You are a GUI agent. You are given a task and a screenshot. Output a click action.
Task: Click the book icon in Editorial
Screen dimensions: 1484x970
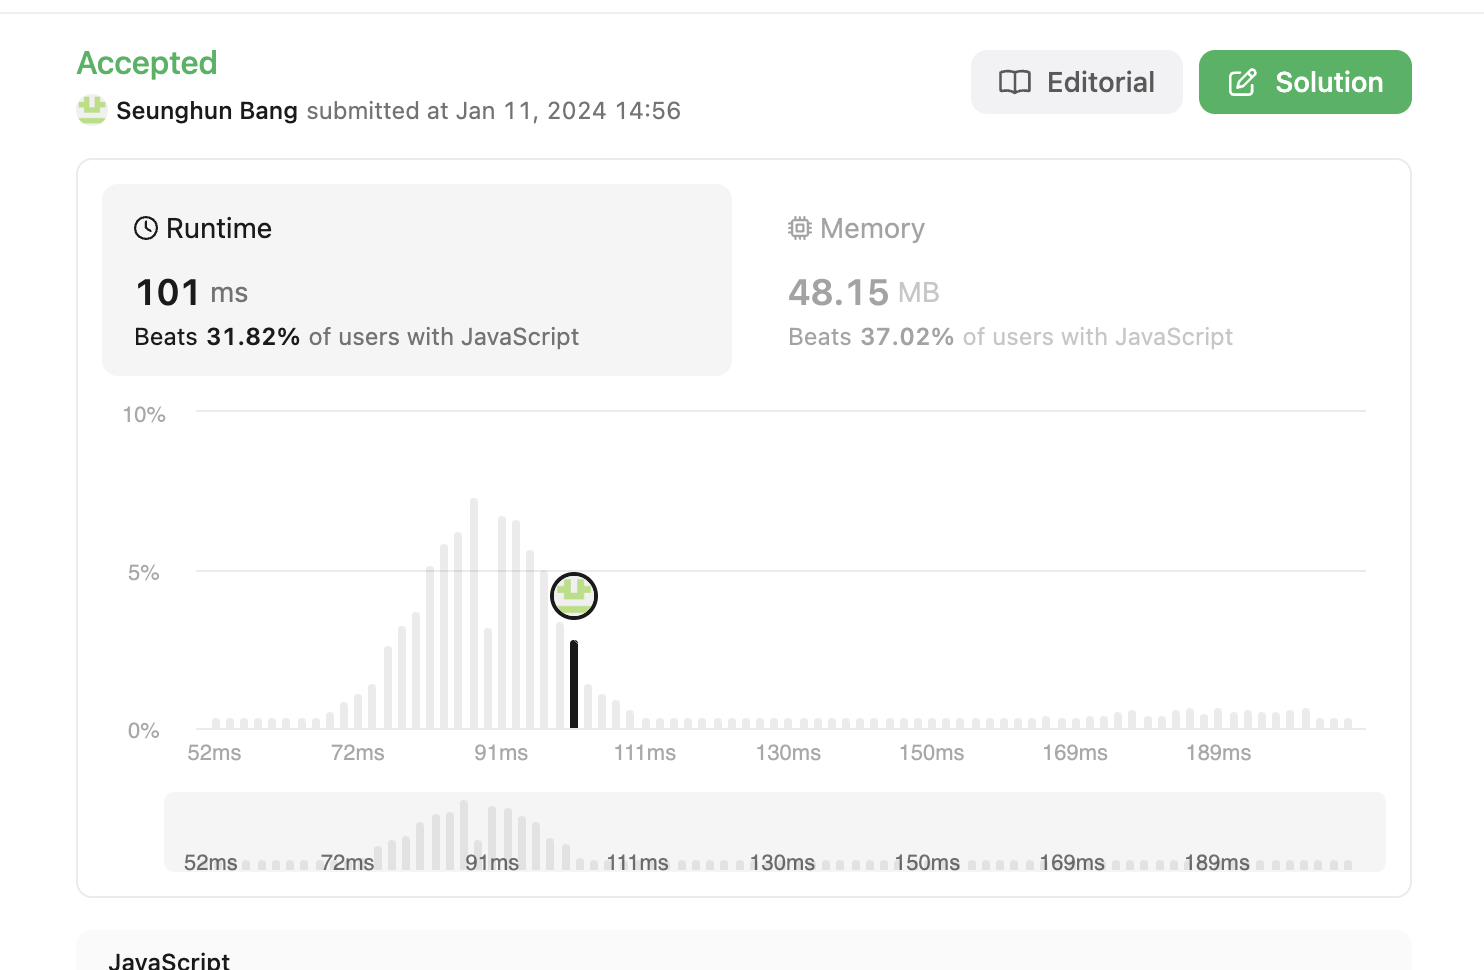1015,82
